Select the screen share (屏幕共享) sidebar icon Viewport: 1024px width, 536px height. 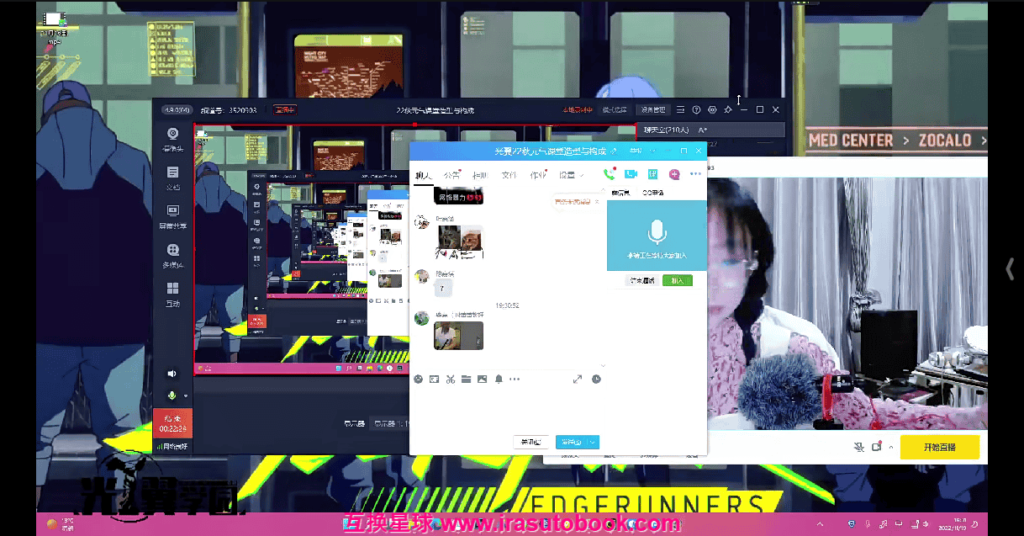[172, 216]
